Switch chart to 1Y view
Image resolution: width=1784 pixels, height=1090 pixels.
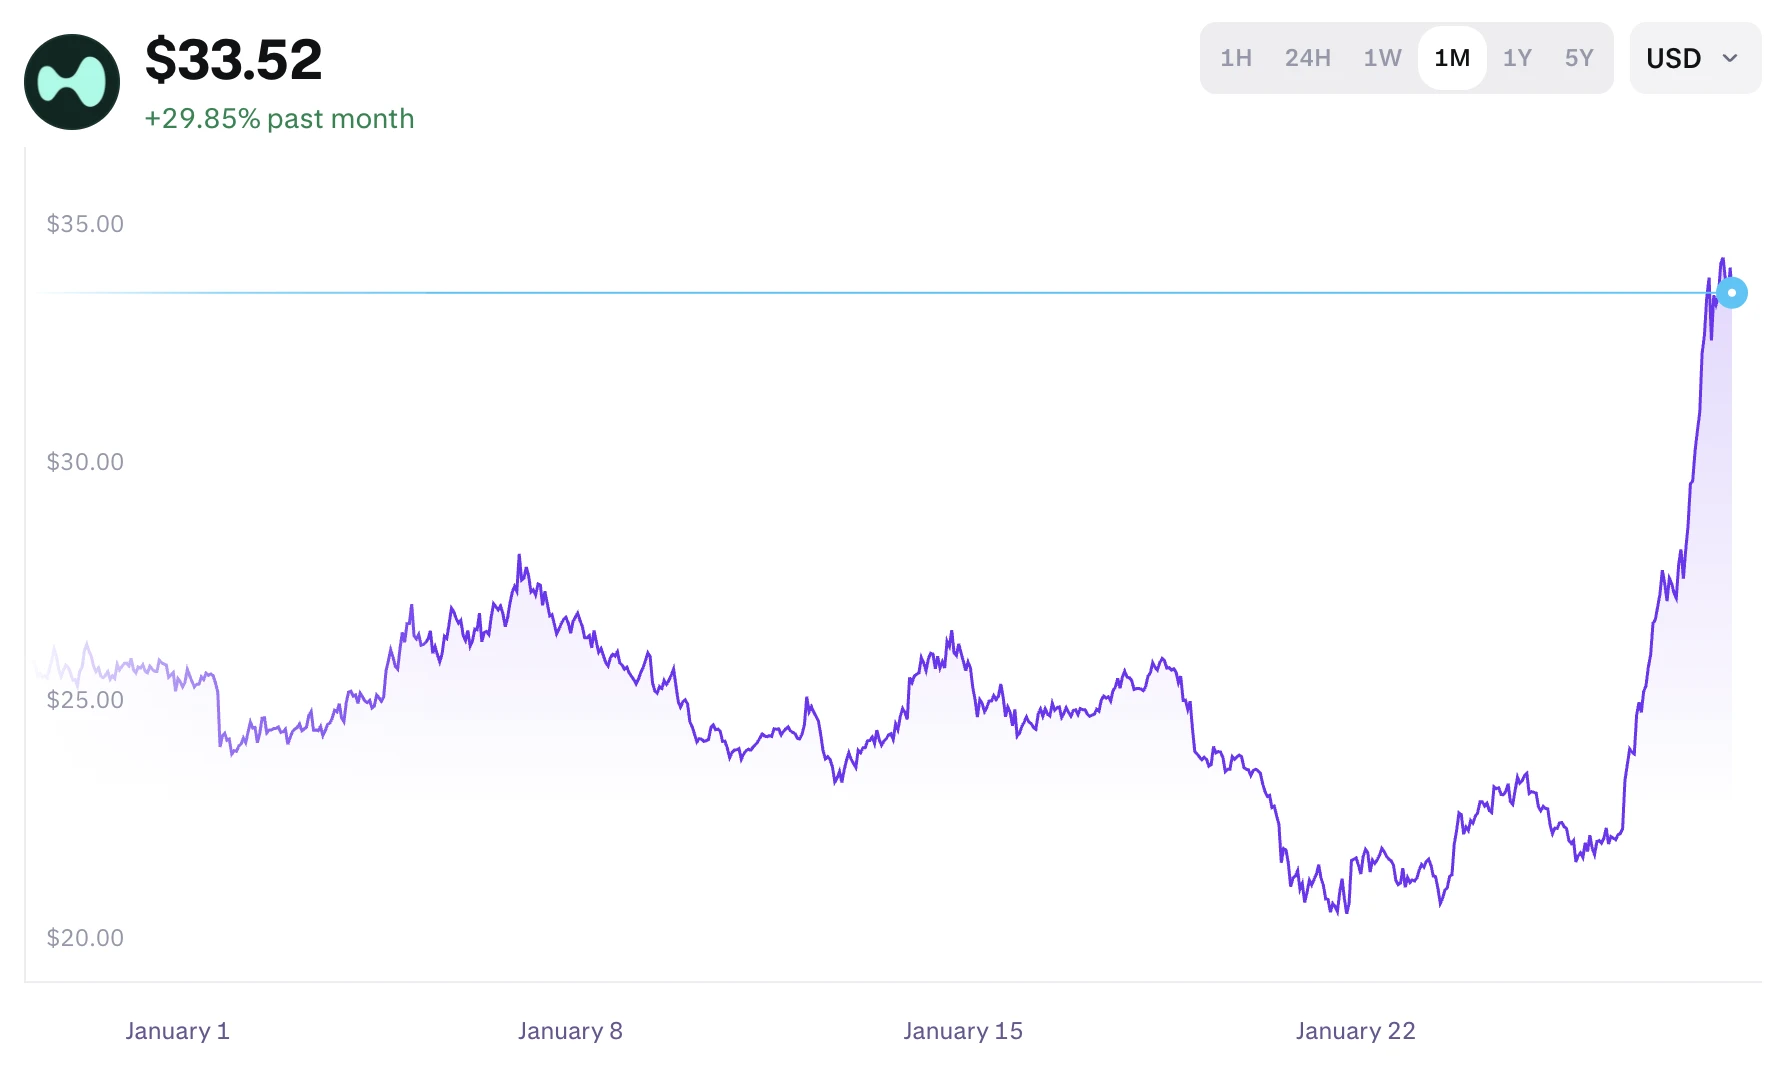pyautogui.click(x=1517, y=59)
